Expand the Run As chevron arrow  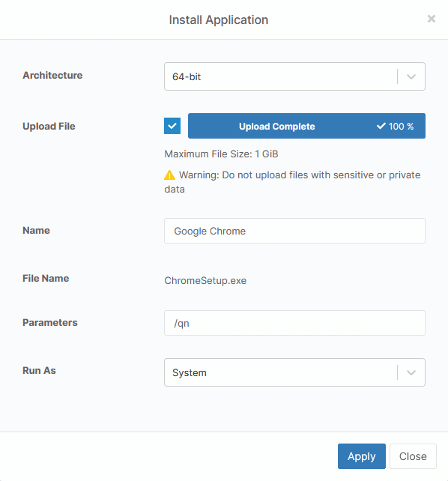pyautogui.click(x=411, y=373)
